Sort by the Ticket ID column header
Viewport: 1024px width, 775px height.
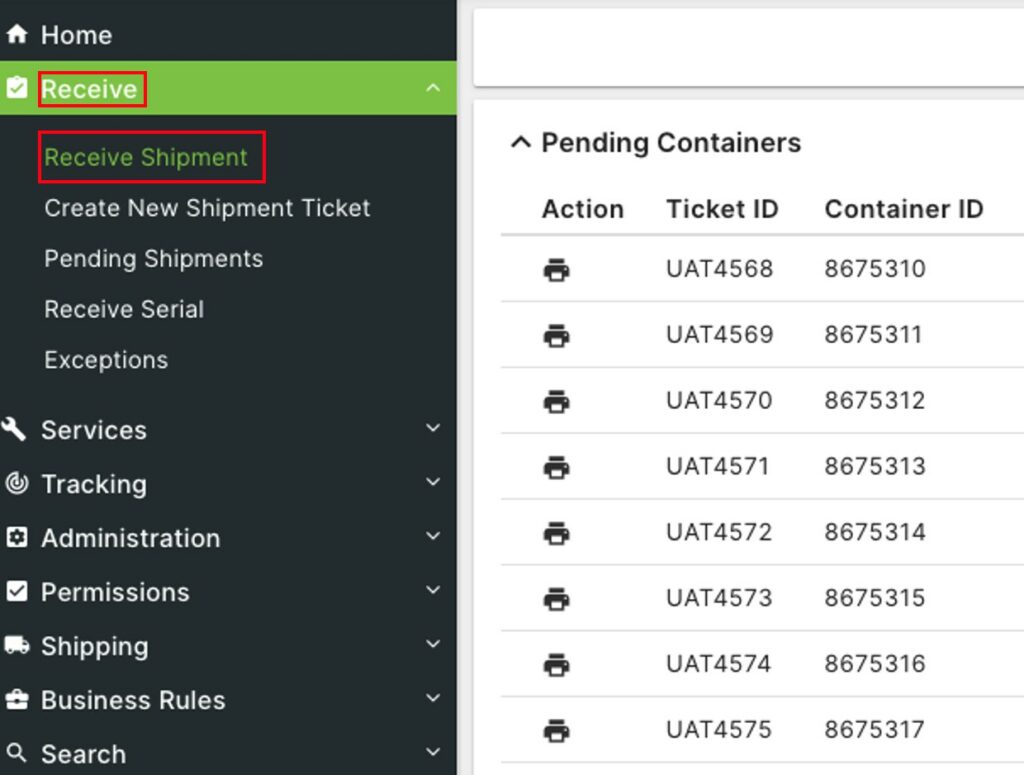pyautogui.click(x=722, y=209)
